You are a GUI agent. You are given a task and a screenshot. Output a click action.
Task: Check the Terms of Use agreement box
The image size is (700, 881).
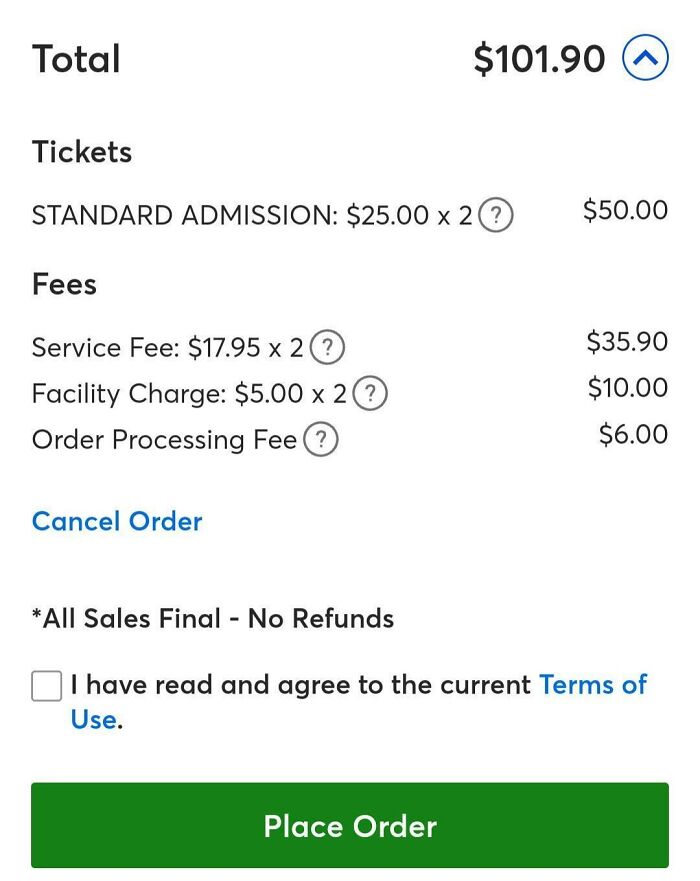coord(46,685)
